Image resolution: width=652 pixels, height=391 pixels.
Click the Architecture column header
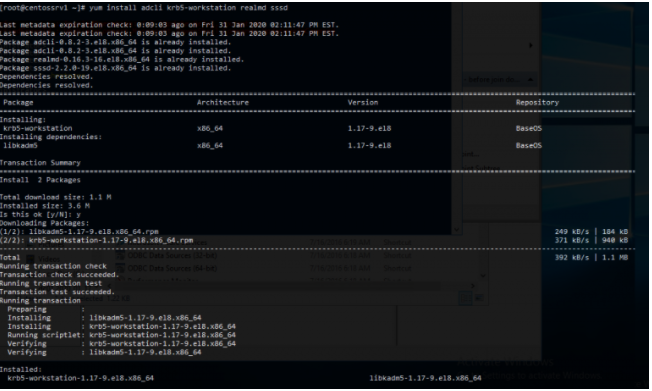click(x=223, y=102)
